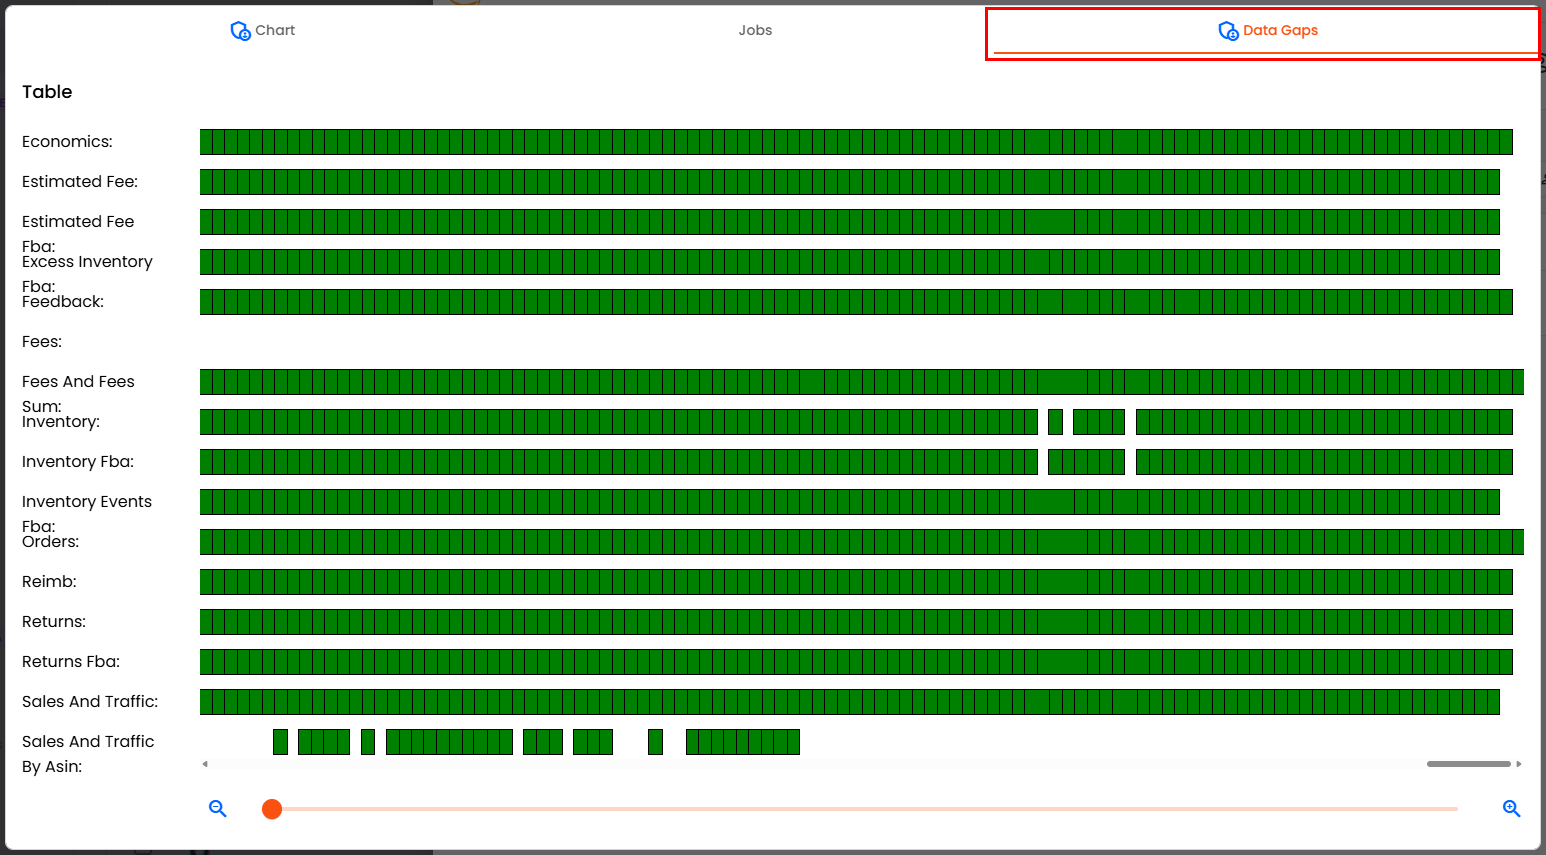Open the Chart tab

pos(275,30)
